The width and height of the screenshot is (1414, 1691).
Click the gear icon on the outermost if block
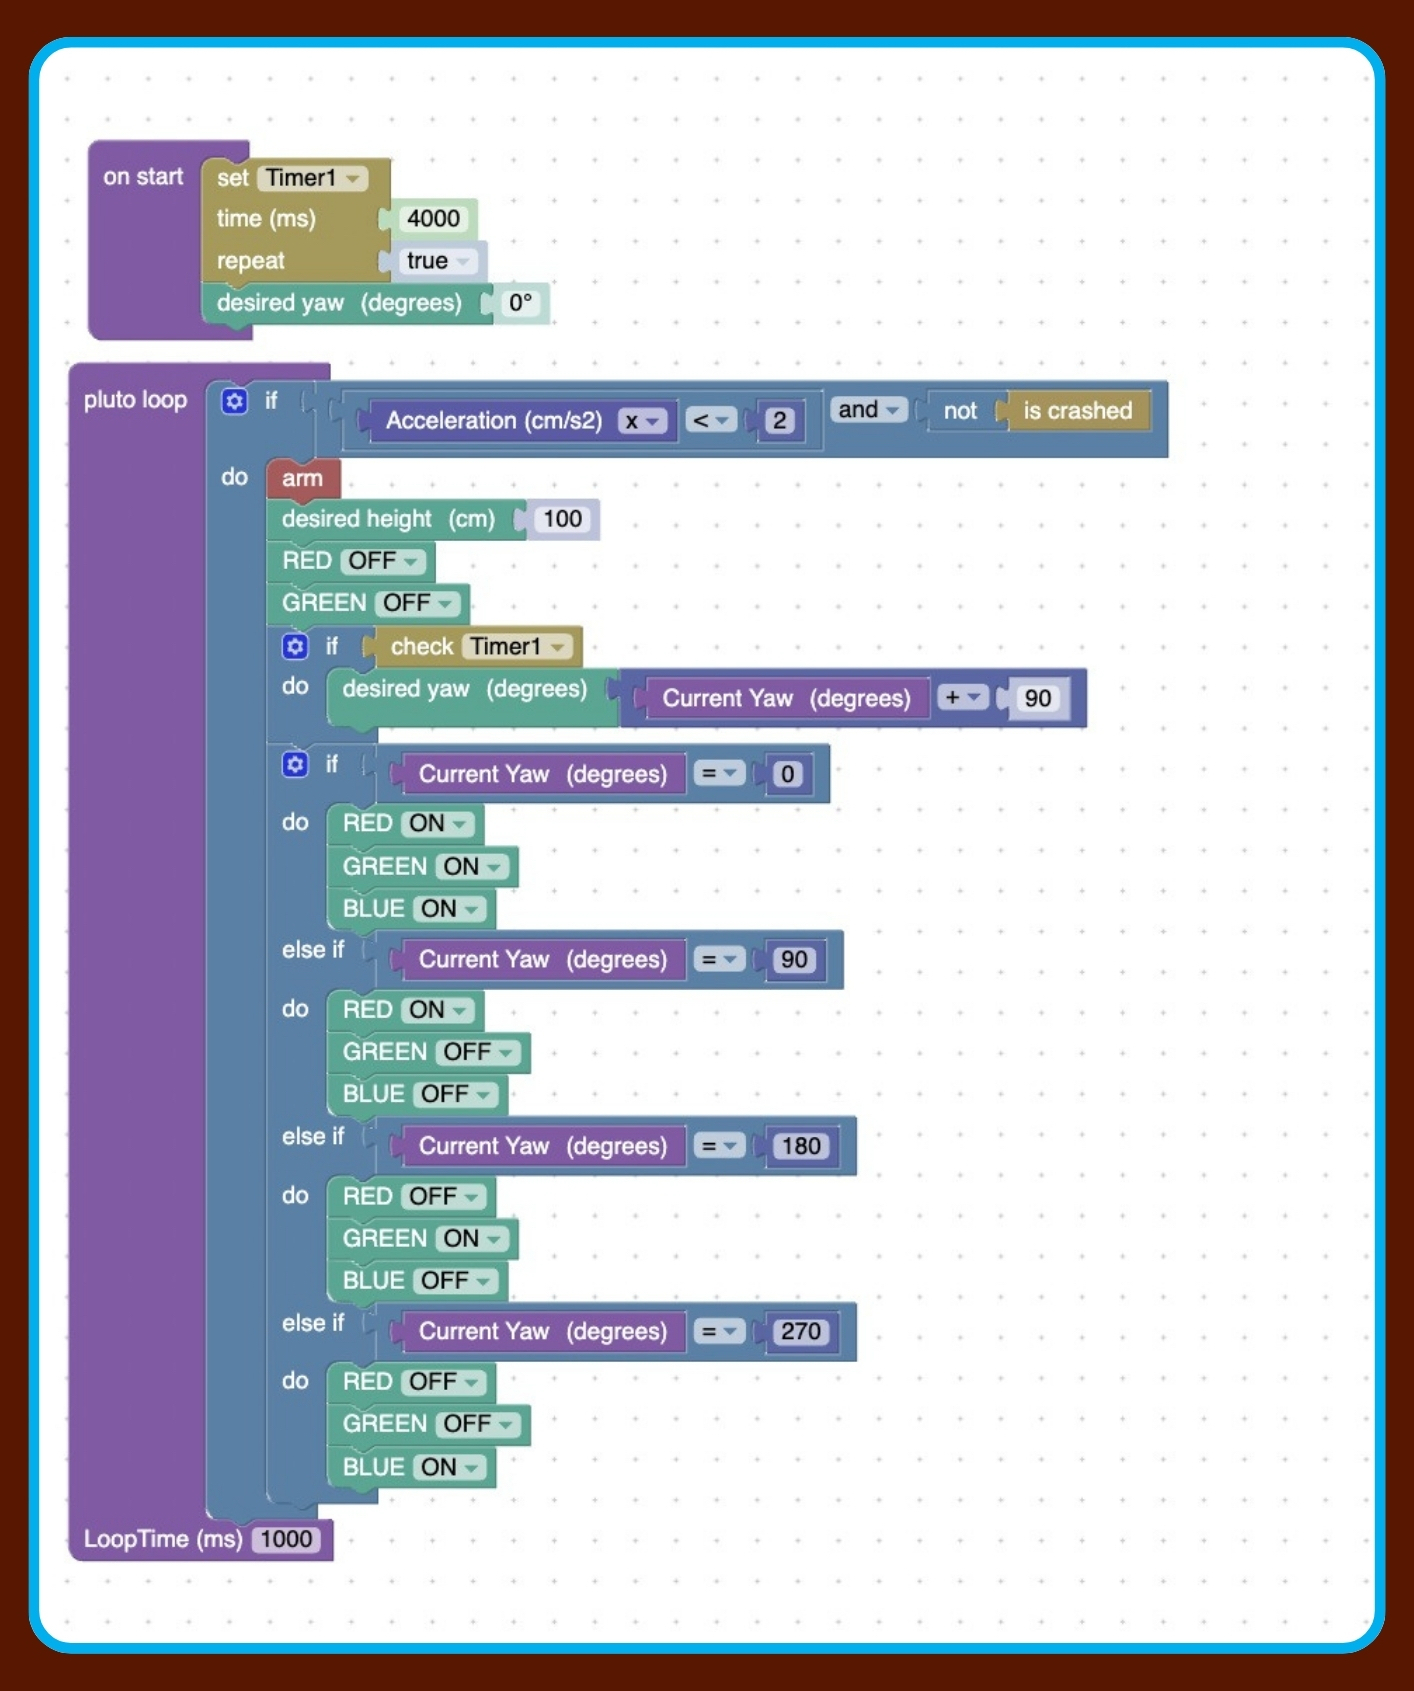click(234, 401)
